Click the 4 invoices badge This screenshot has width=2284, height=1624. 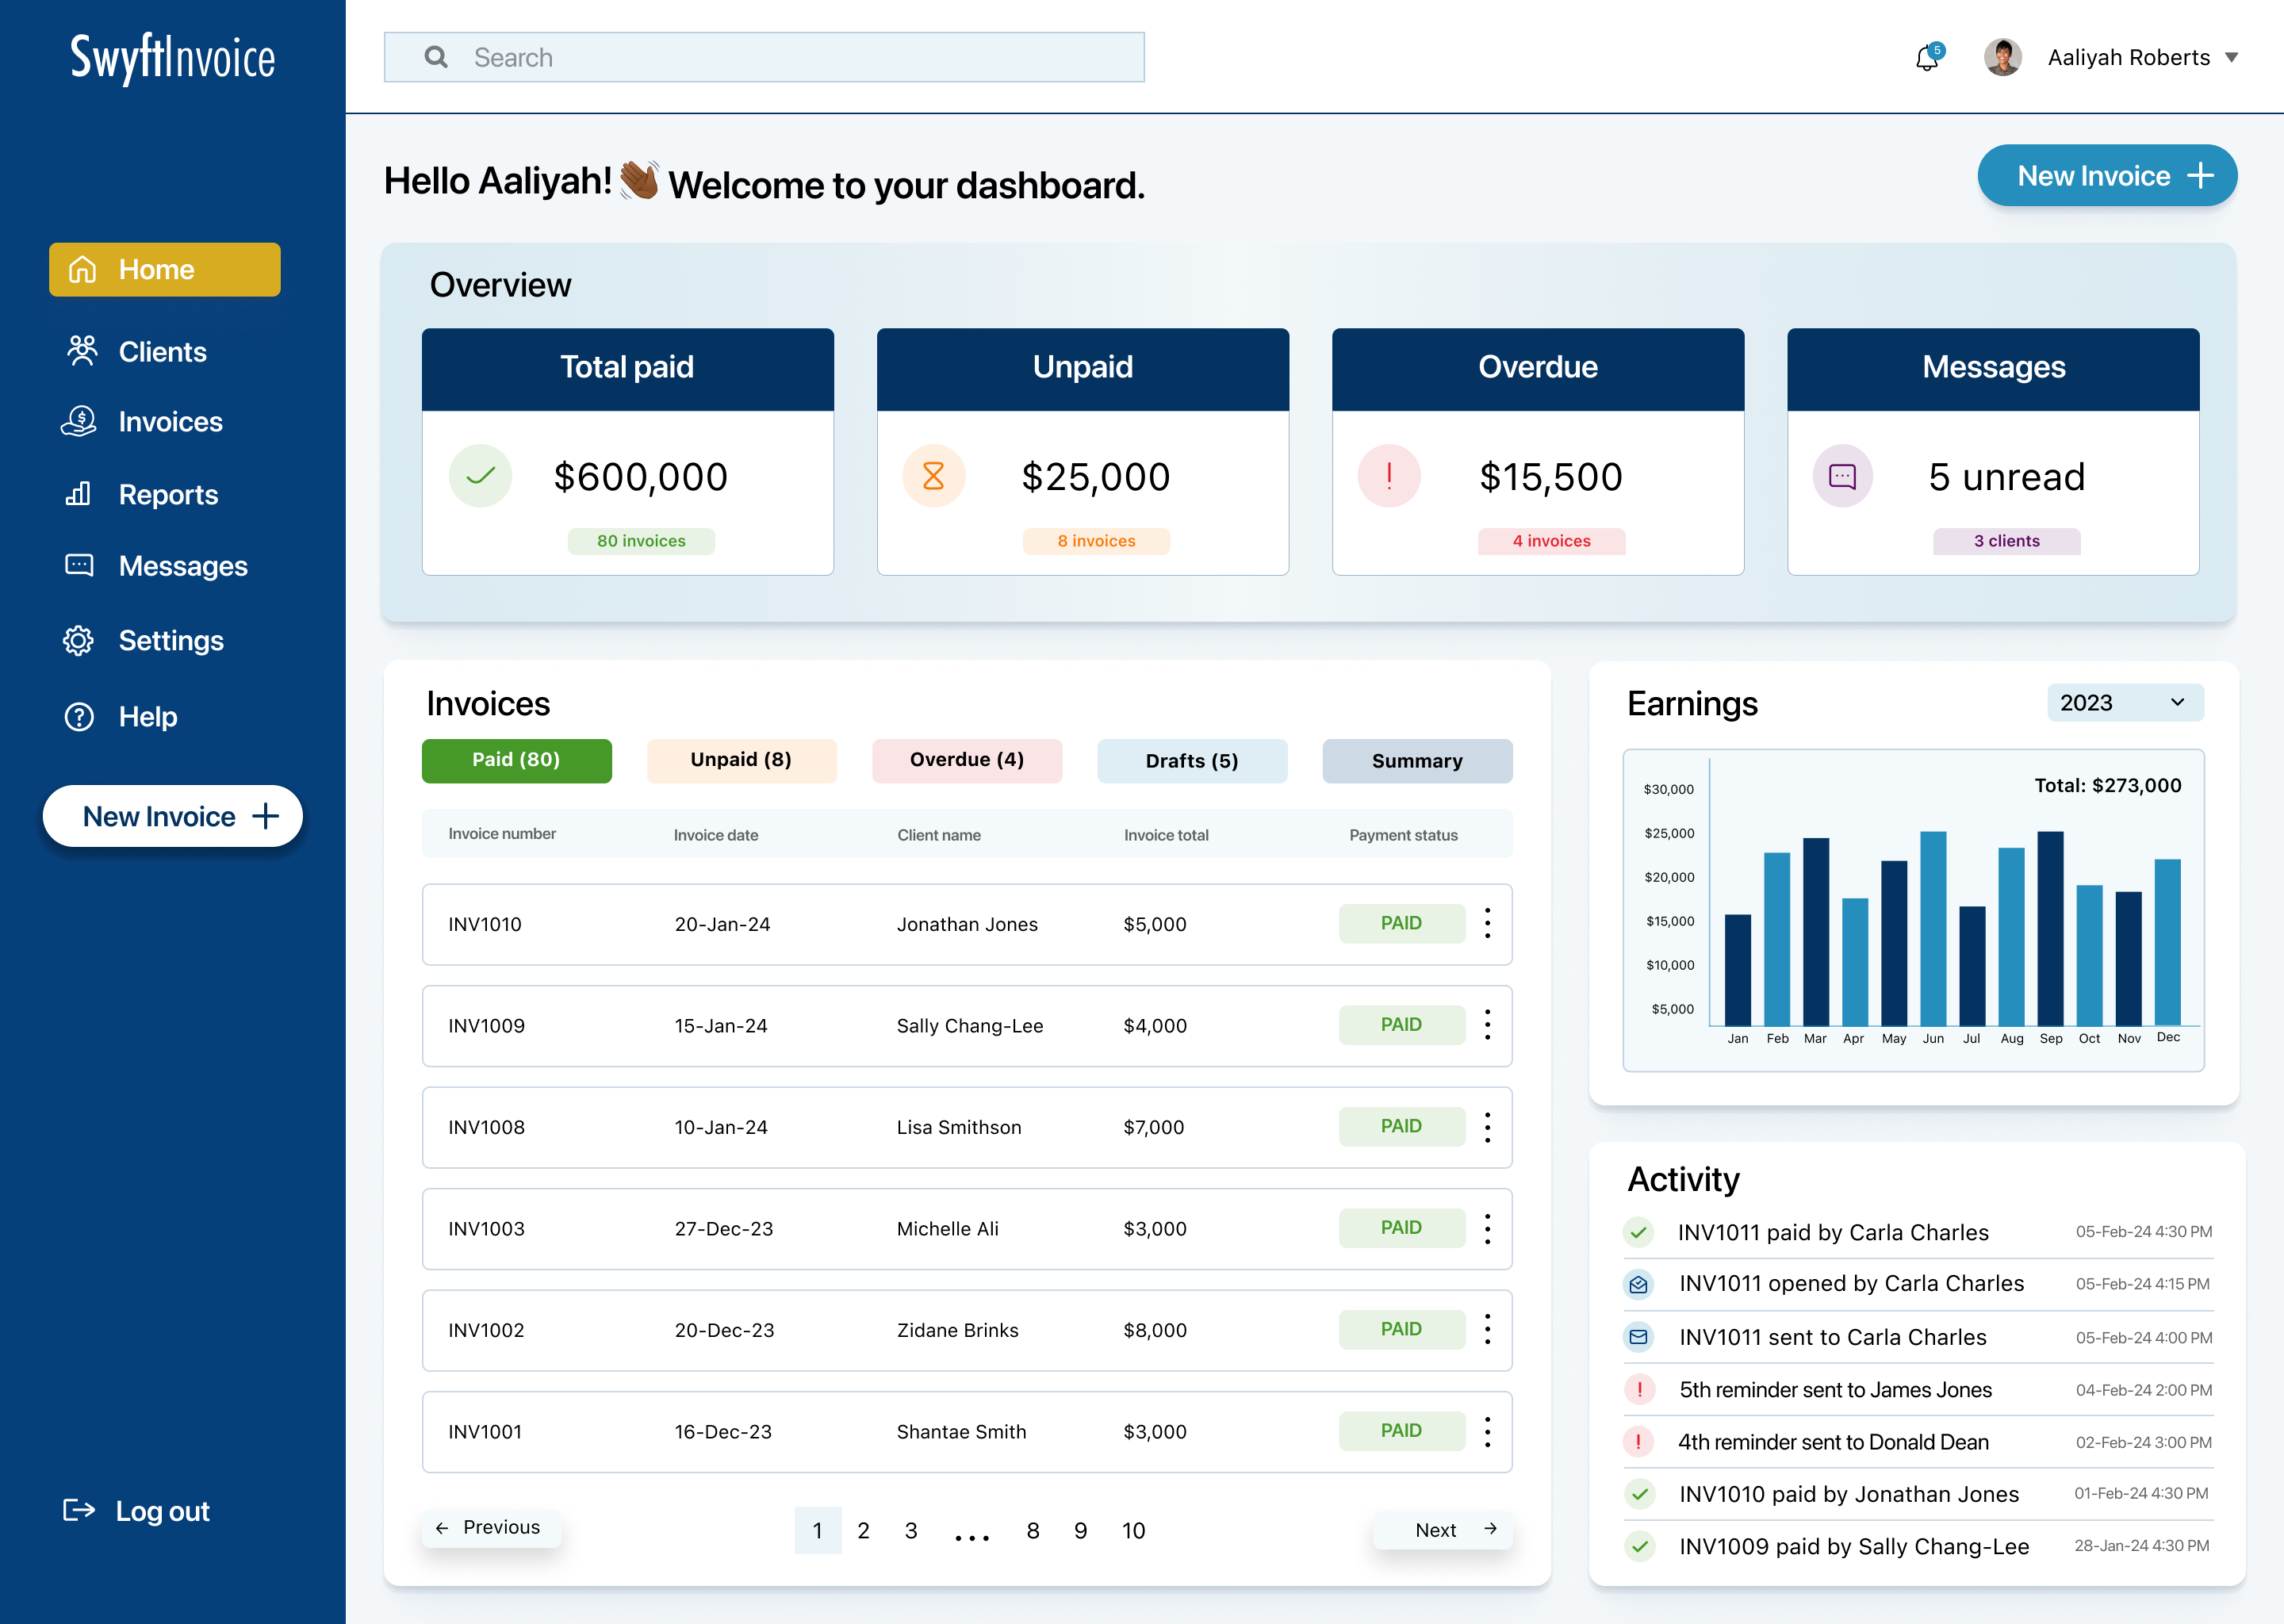(1551, 541)
